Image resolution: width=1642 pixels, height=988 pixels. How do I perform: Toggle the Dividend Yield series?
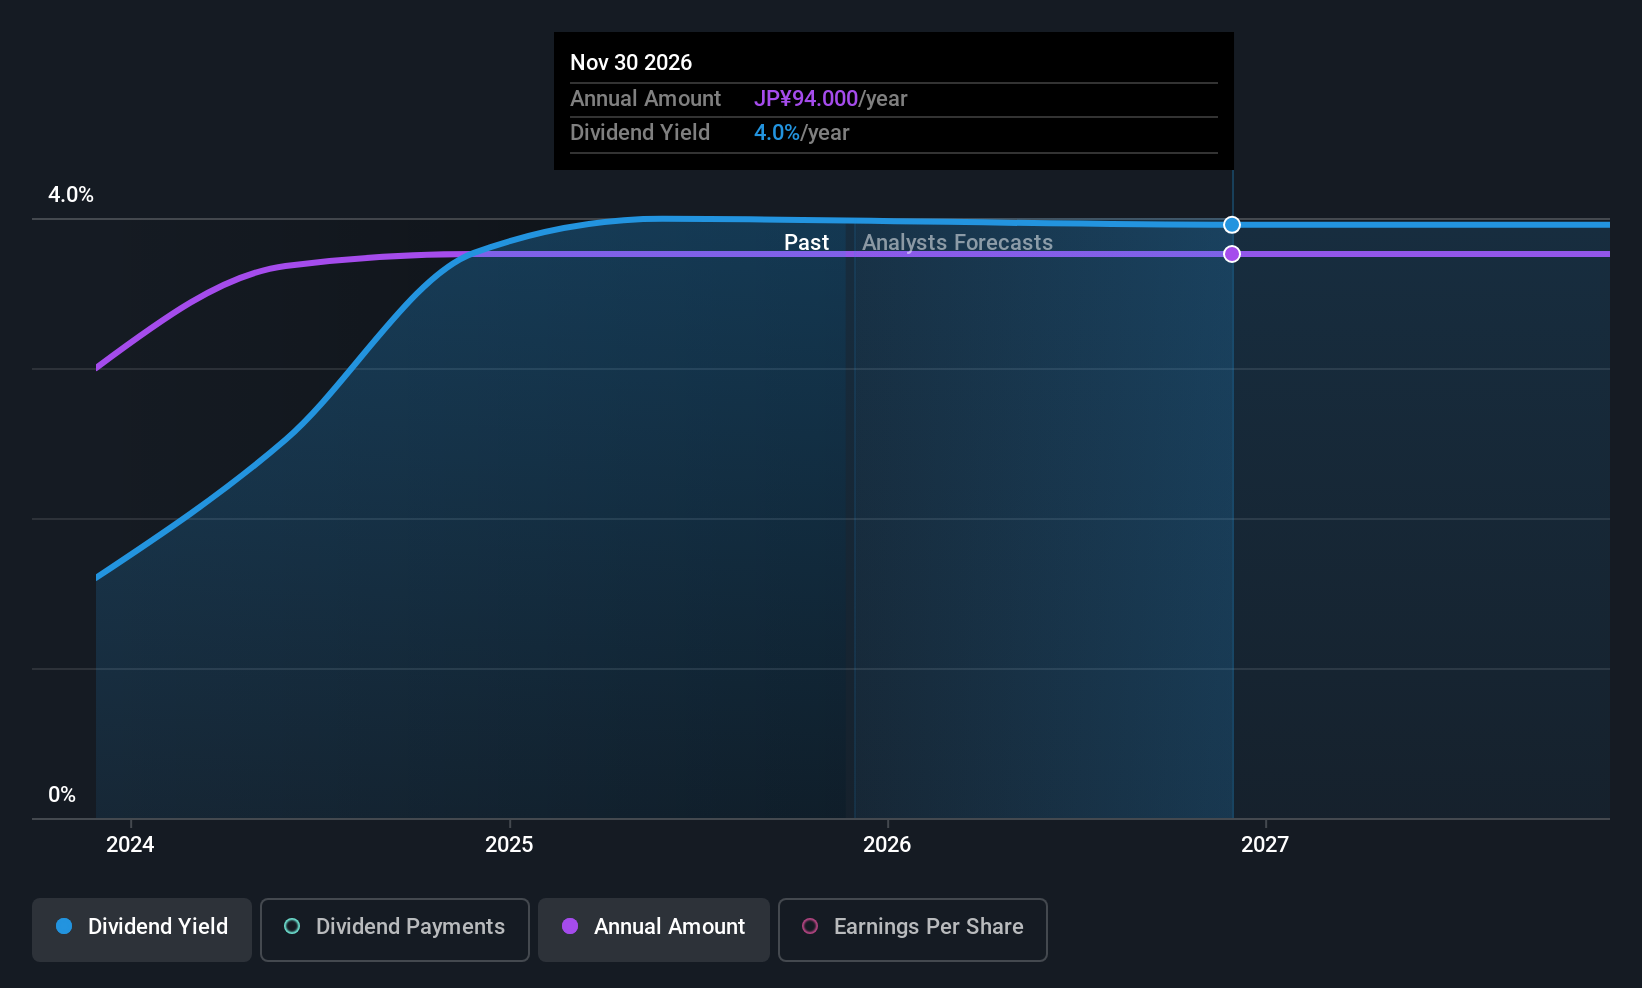click(x=142, y=929)
